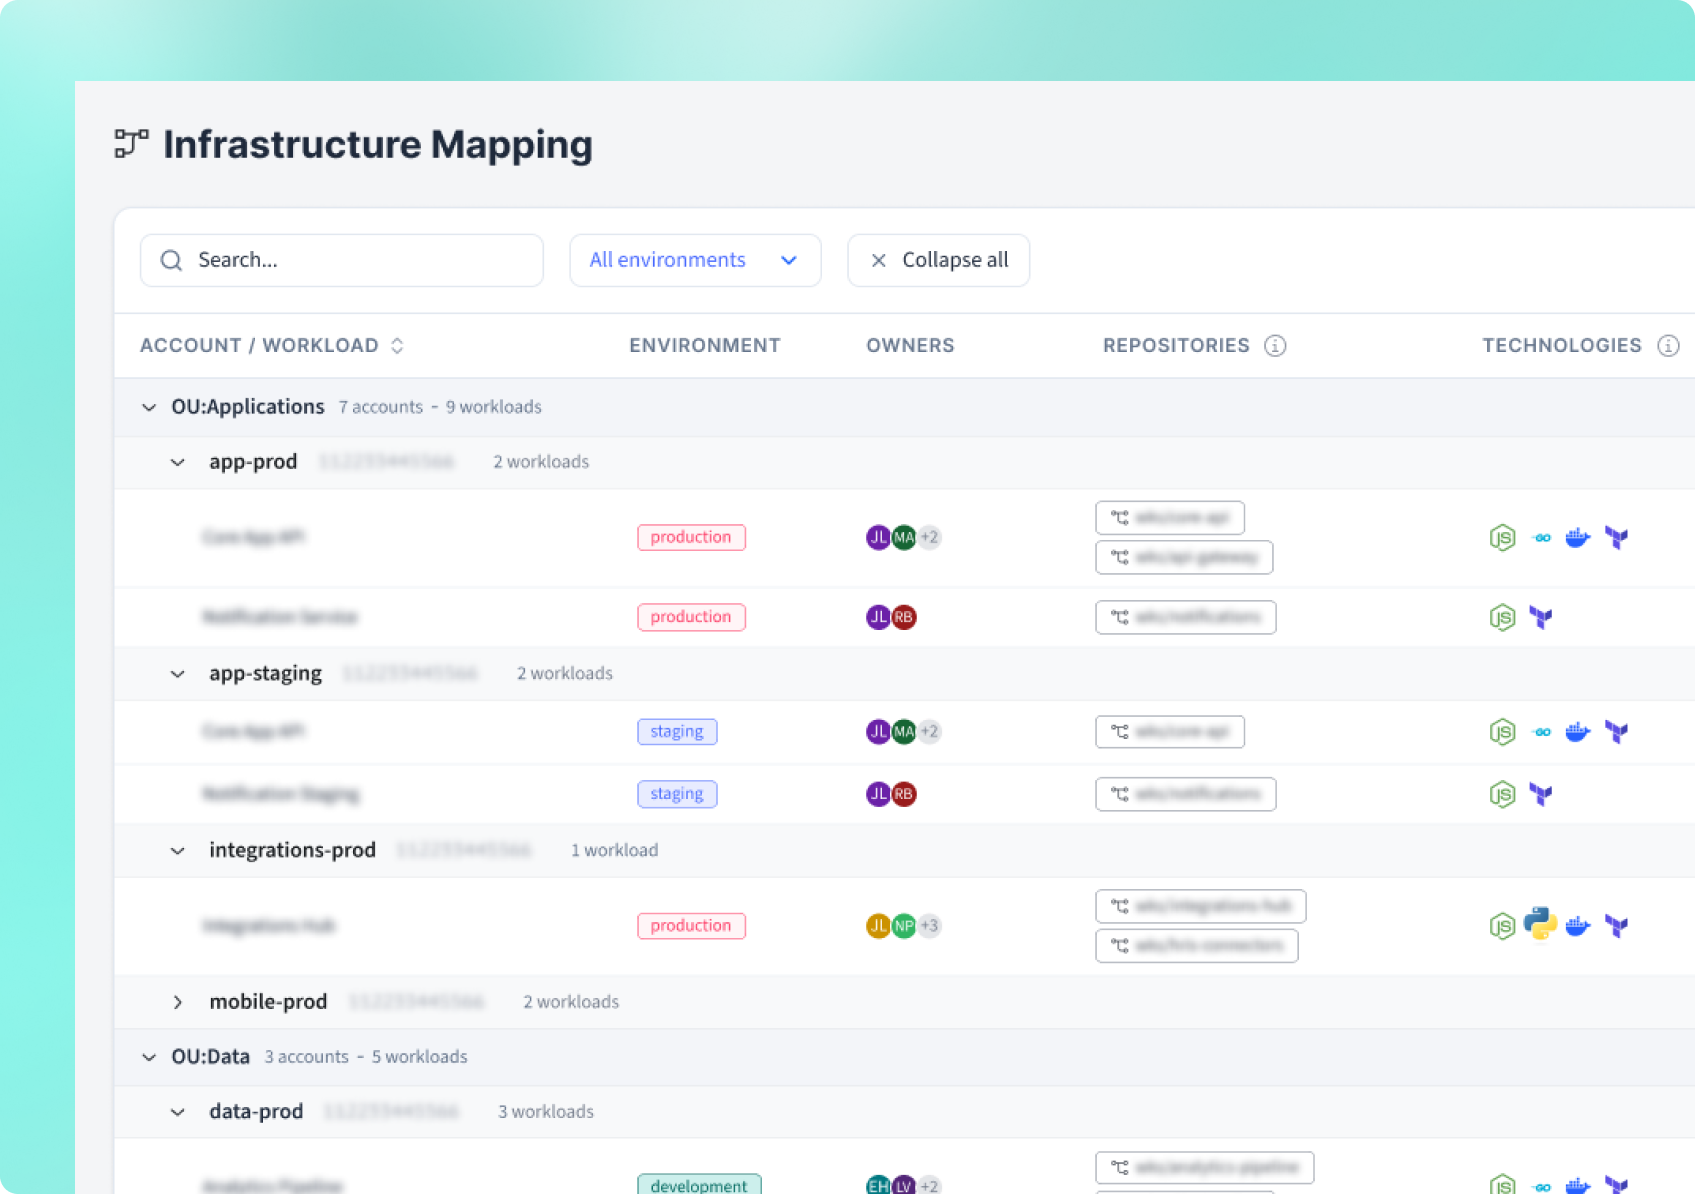Collapse the integrations-prod account chevron

[x=178, y=852]
